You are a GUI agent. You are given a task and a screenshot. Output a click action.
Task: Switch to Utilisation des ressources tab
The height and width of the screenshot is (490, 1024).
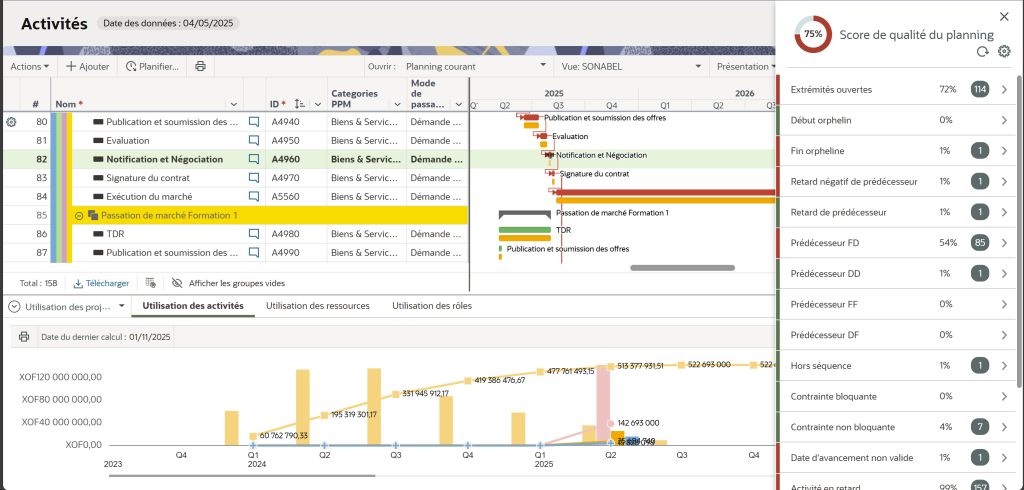click(x=318, y=306)
